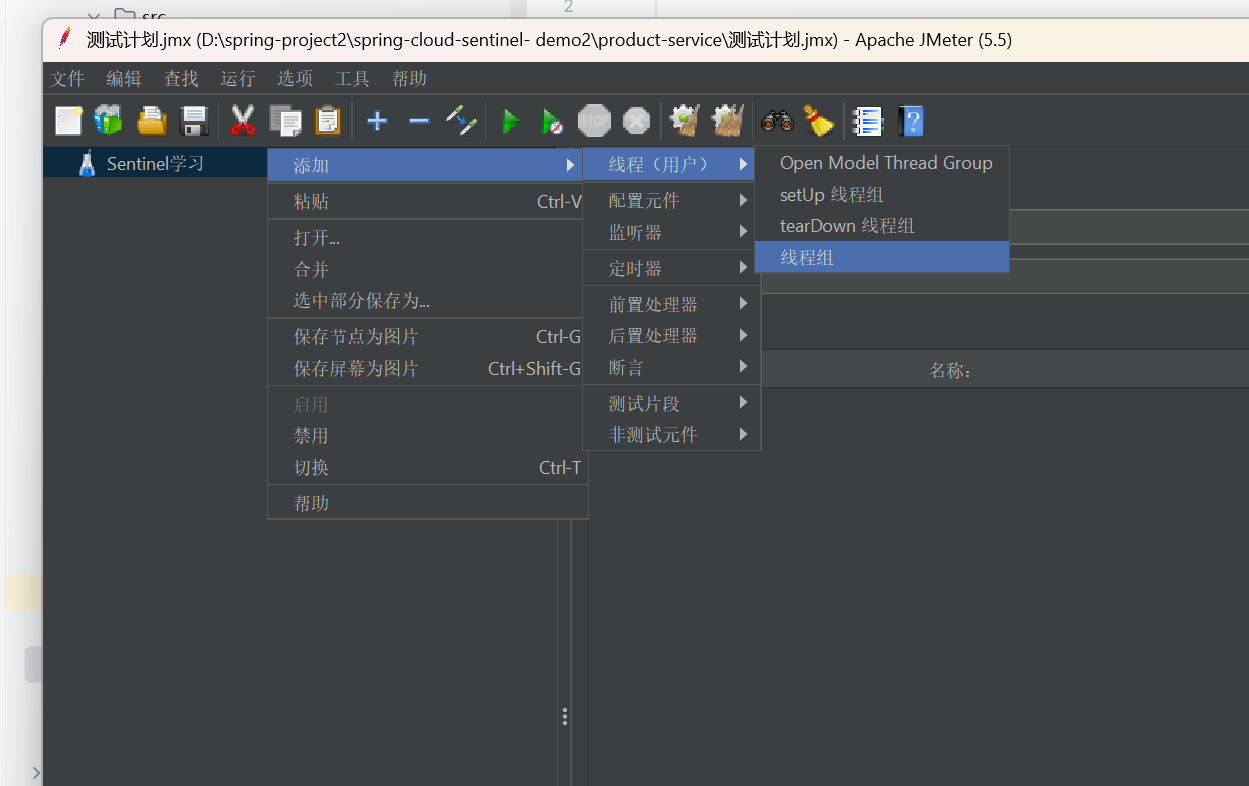Click the Help question mark icon
1249x786 pixels.
click(911, 121)
